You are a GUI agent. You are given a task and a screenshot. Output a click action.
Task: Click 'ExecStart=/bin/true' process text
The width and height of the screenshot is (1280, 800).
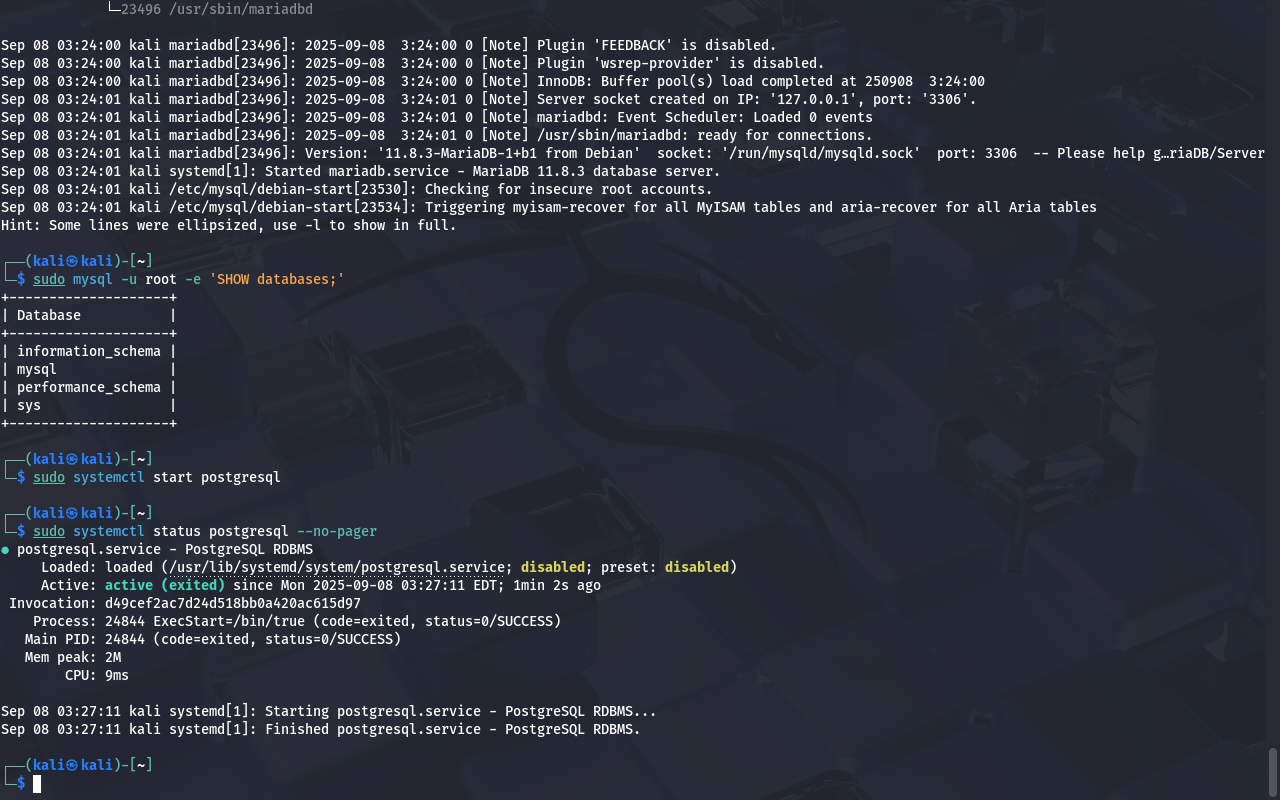pyautogui.click(x=229, y=621)
